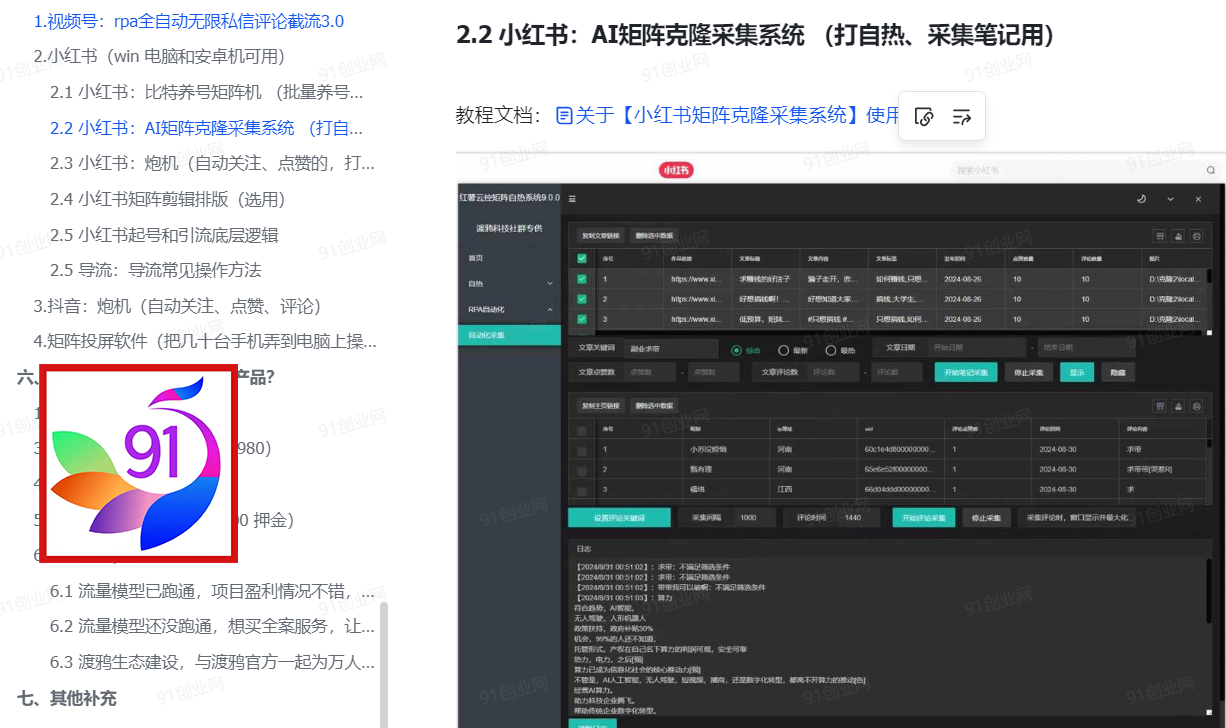The height and width of the screenshot is (728, 1226).
Task: Select the 最热 radio button
Action: tap(830, 350)
